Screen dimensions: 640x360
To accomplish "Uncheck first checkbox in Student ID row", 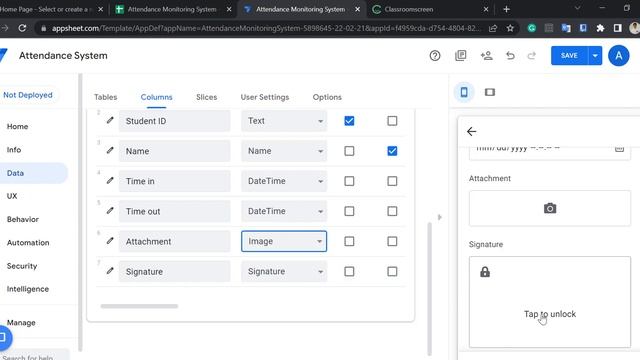I will (x=349, y=121).
